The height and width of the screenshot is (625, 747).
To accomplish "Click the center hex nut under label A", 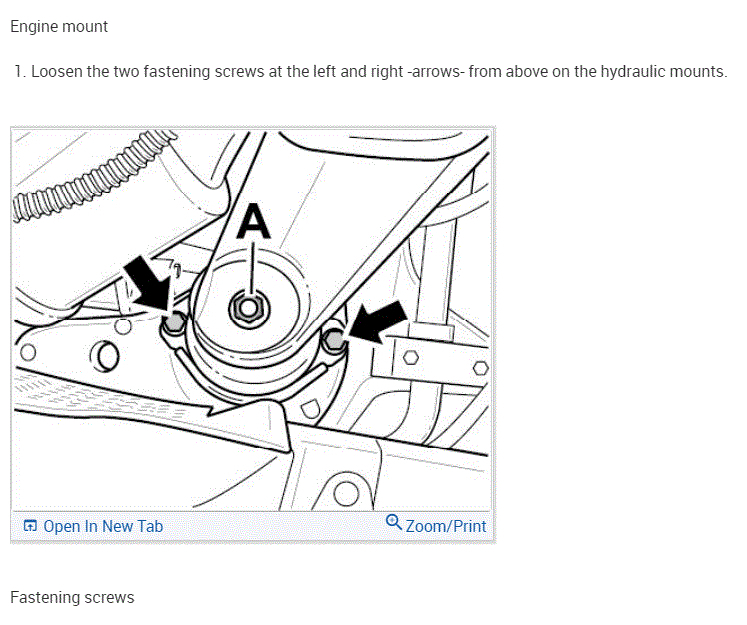I will click(x=248, y=308).
